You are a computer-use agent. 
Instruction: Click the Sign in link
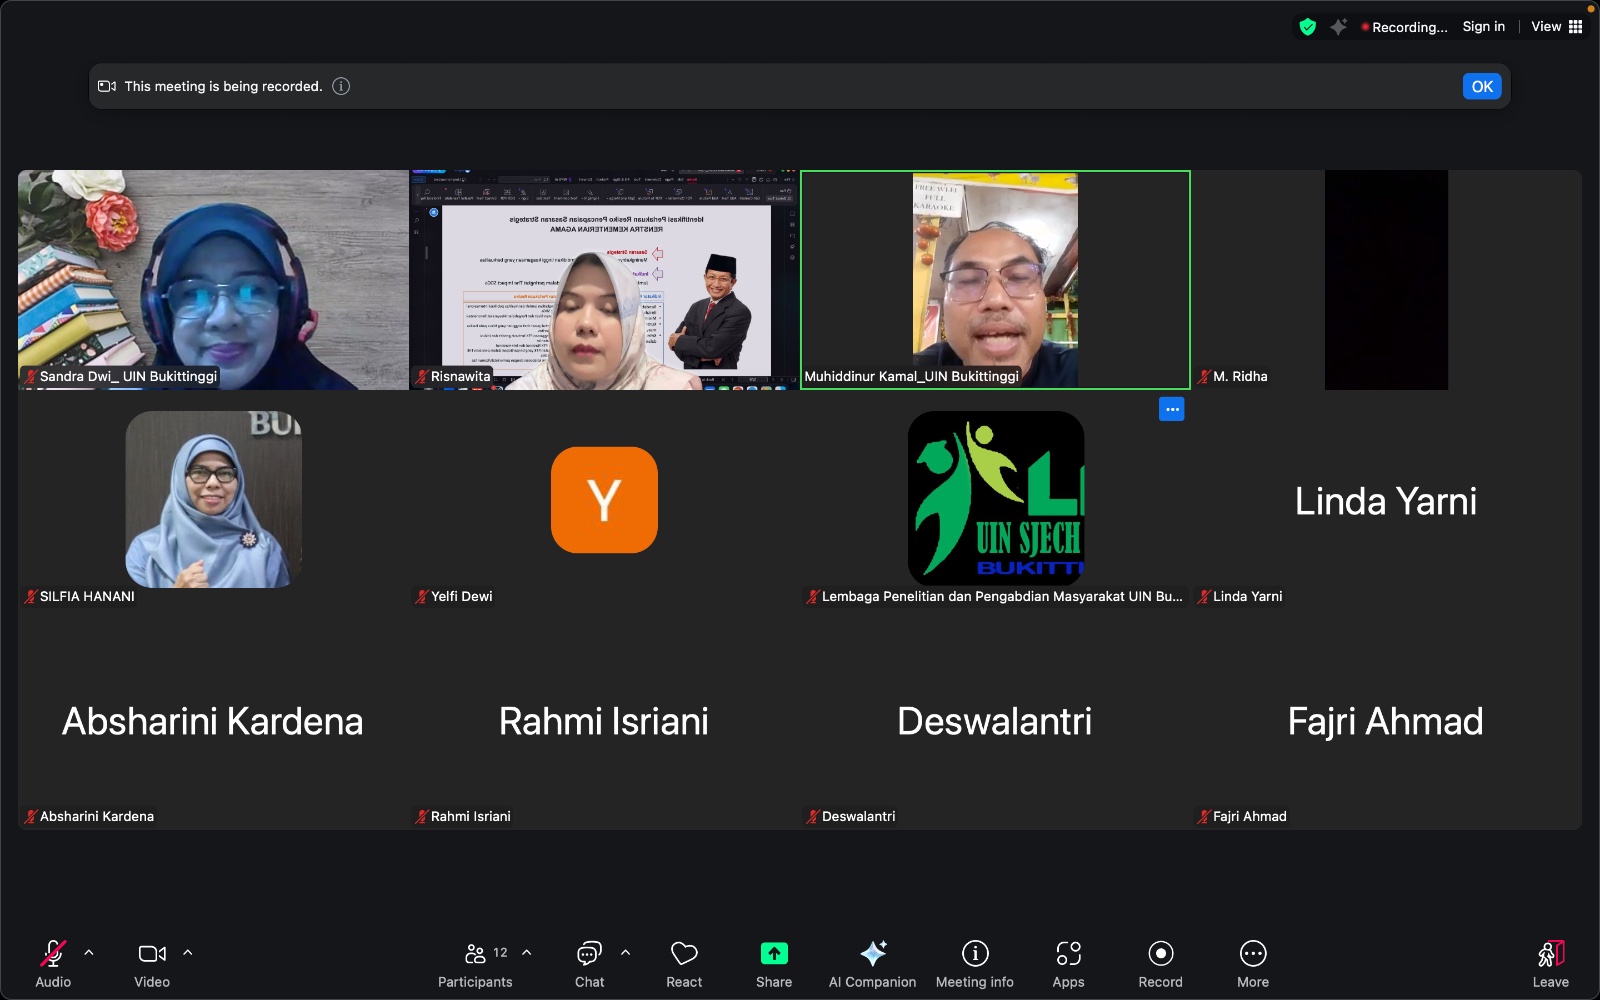[1483, 27]
